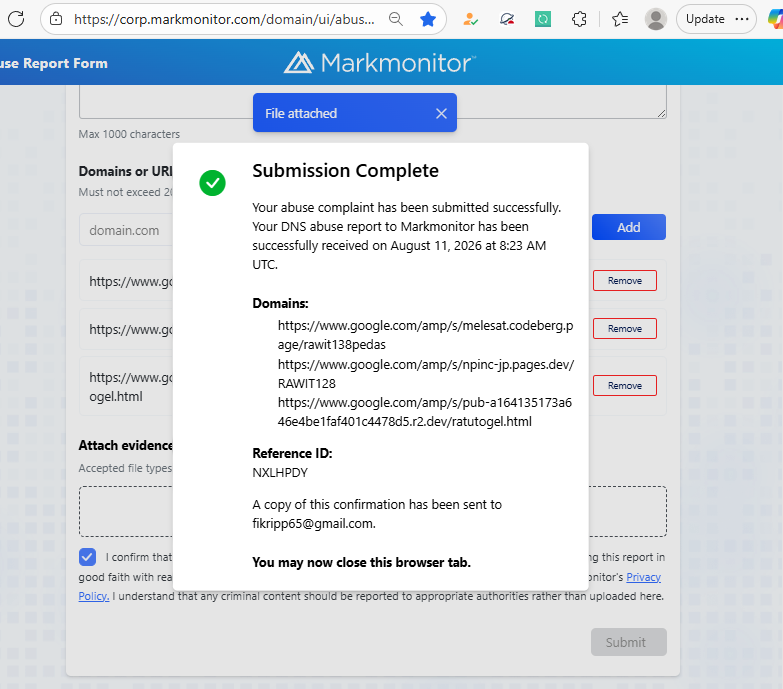783x689 pixels.
Task: Open the puzzle-piece Extensions icon
Action: click(x=579, y=19)
